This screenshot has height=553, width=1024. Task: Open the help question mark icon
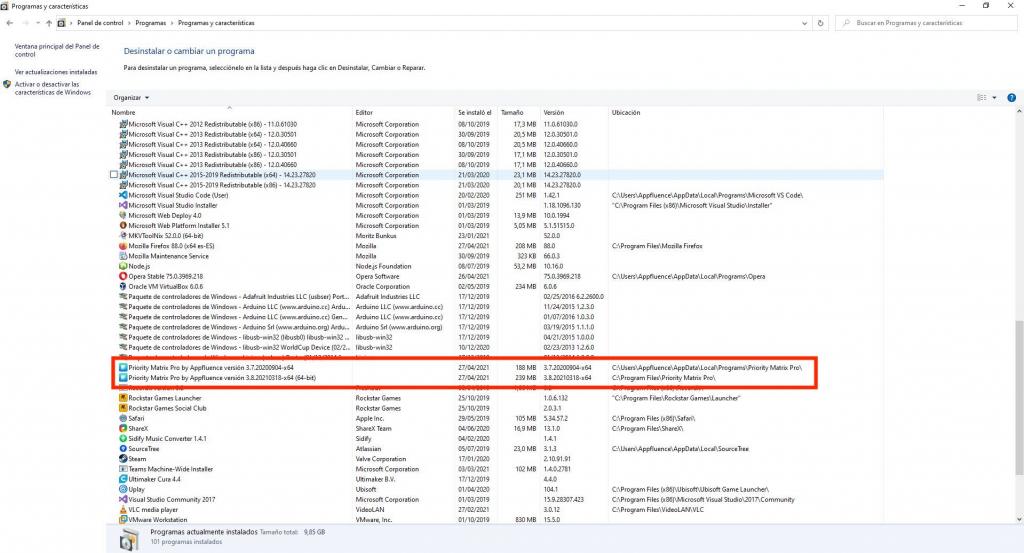point(1011,98)
